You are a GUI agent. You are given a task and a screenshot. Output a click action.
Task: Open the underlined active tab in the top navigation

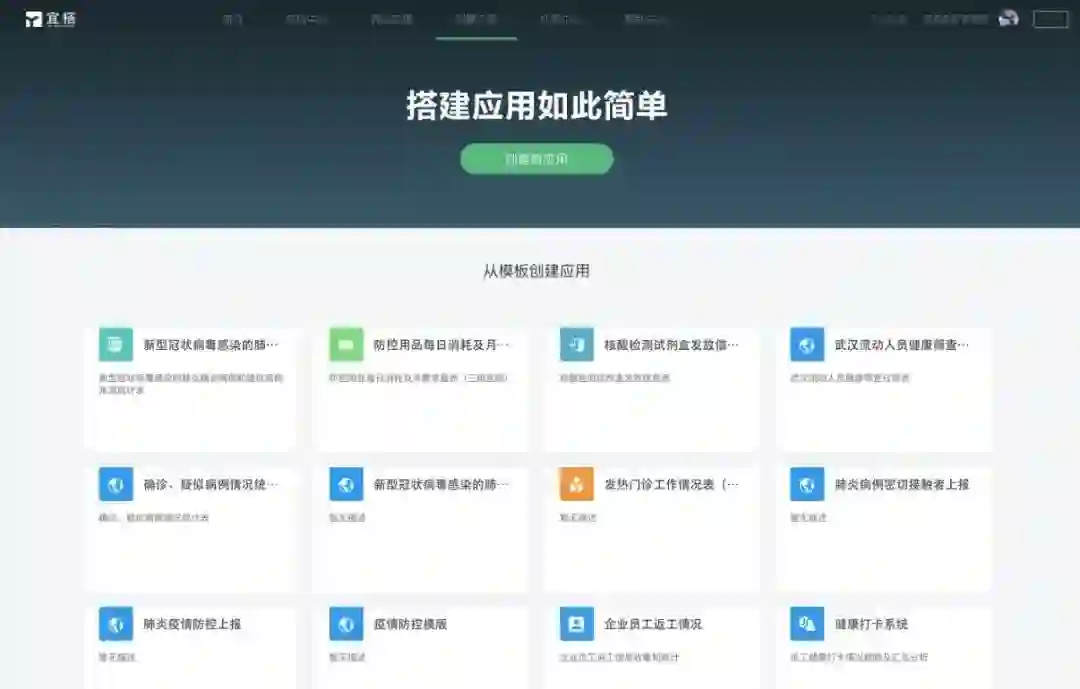point(476,19)
